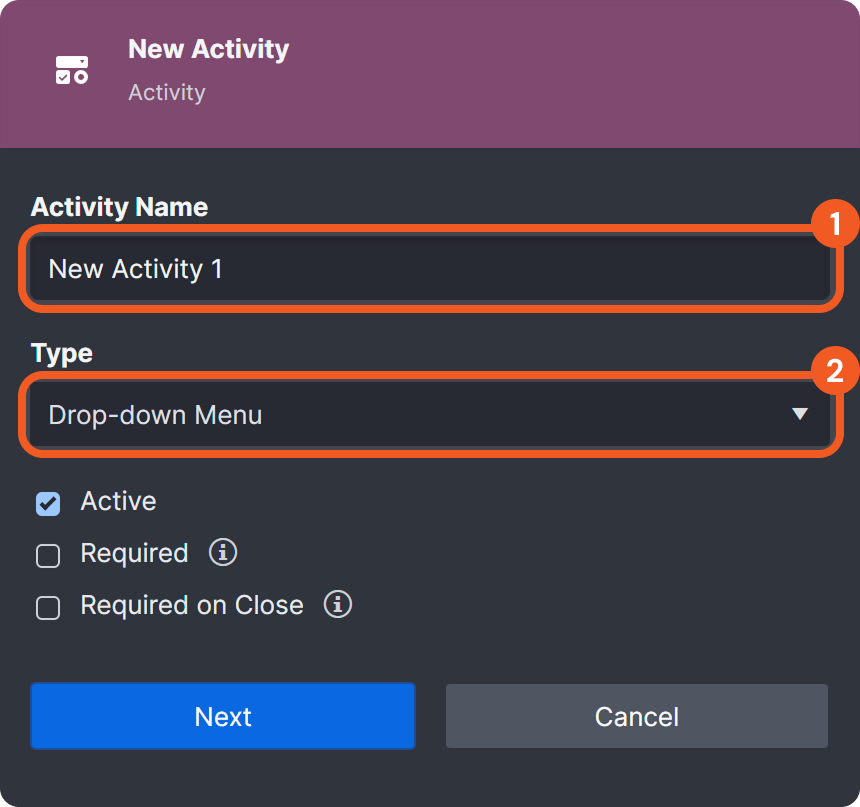The height and width of the screenshot is (807, 860).
Task: Cancel the new activity dialog
Action: pos(636,716)
